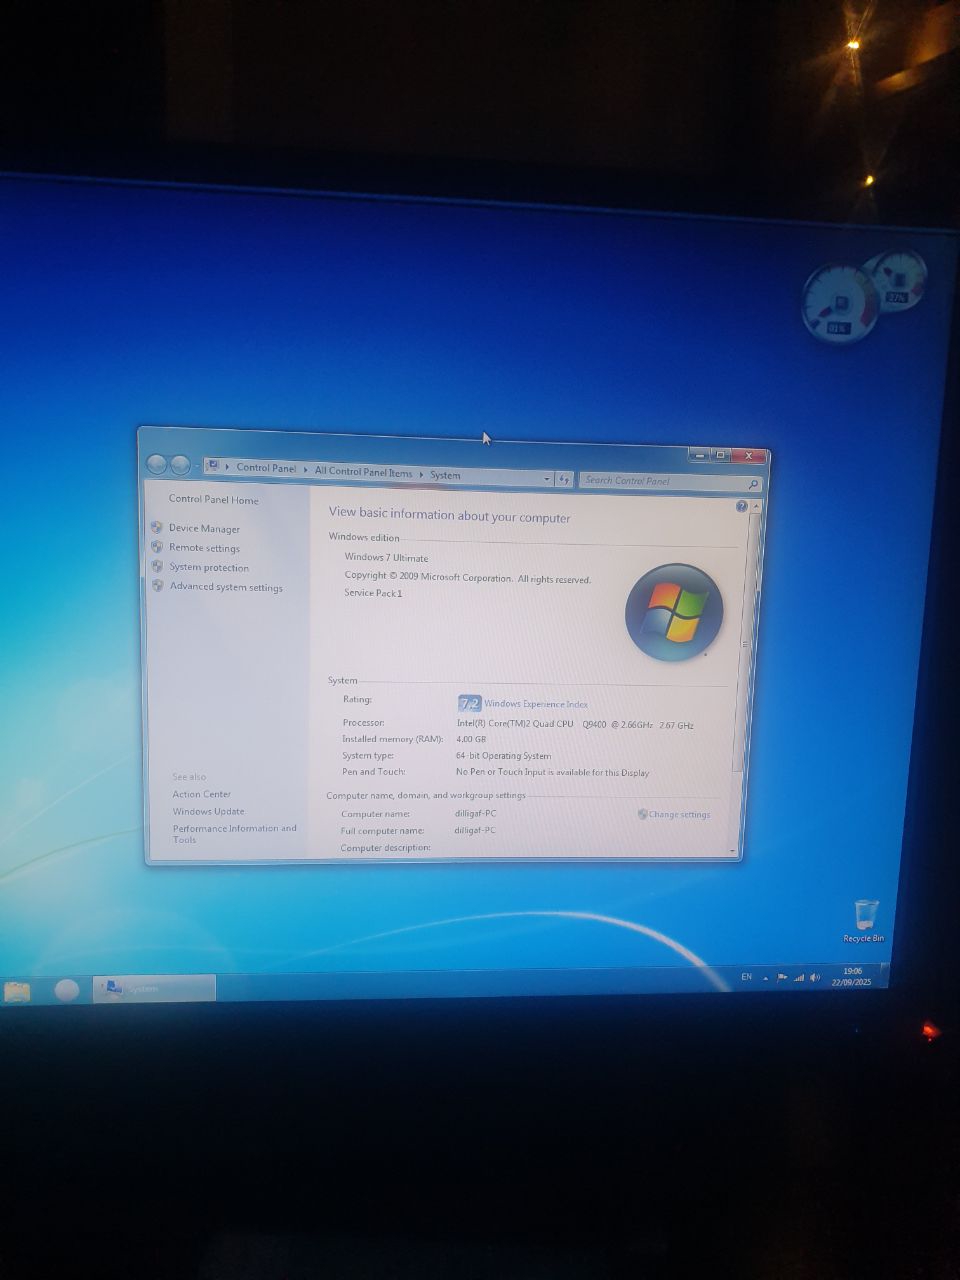960x1280 pixels.
Task: Click the dilligaf-PC computer name value
Action: 475,813
